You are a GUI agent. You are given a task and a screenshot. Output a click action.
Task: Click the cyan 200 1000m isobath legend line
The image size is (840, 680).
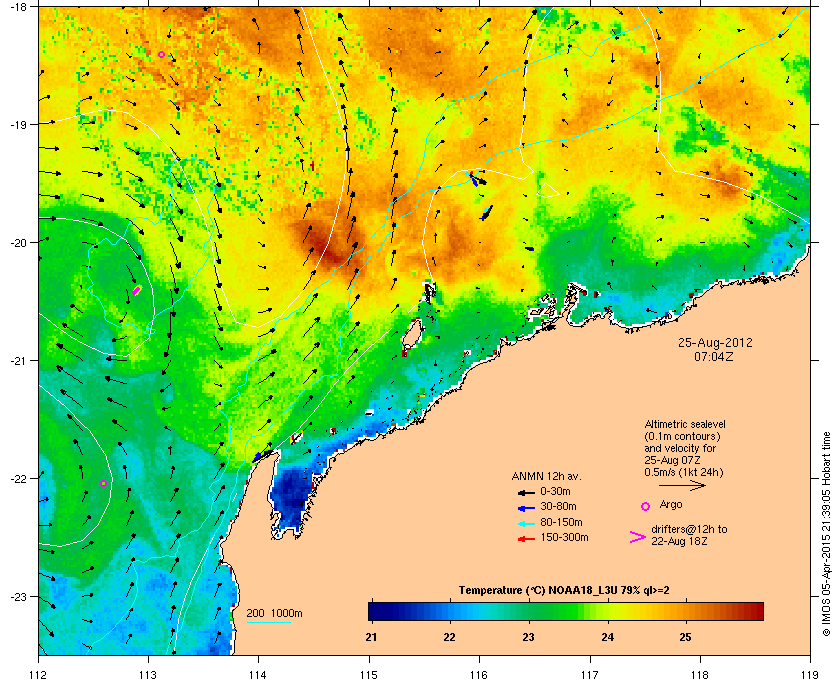click(269, 622)
